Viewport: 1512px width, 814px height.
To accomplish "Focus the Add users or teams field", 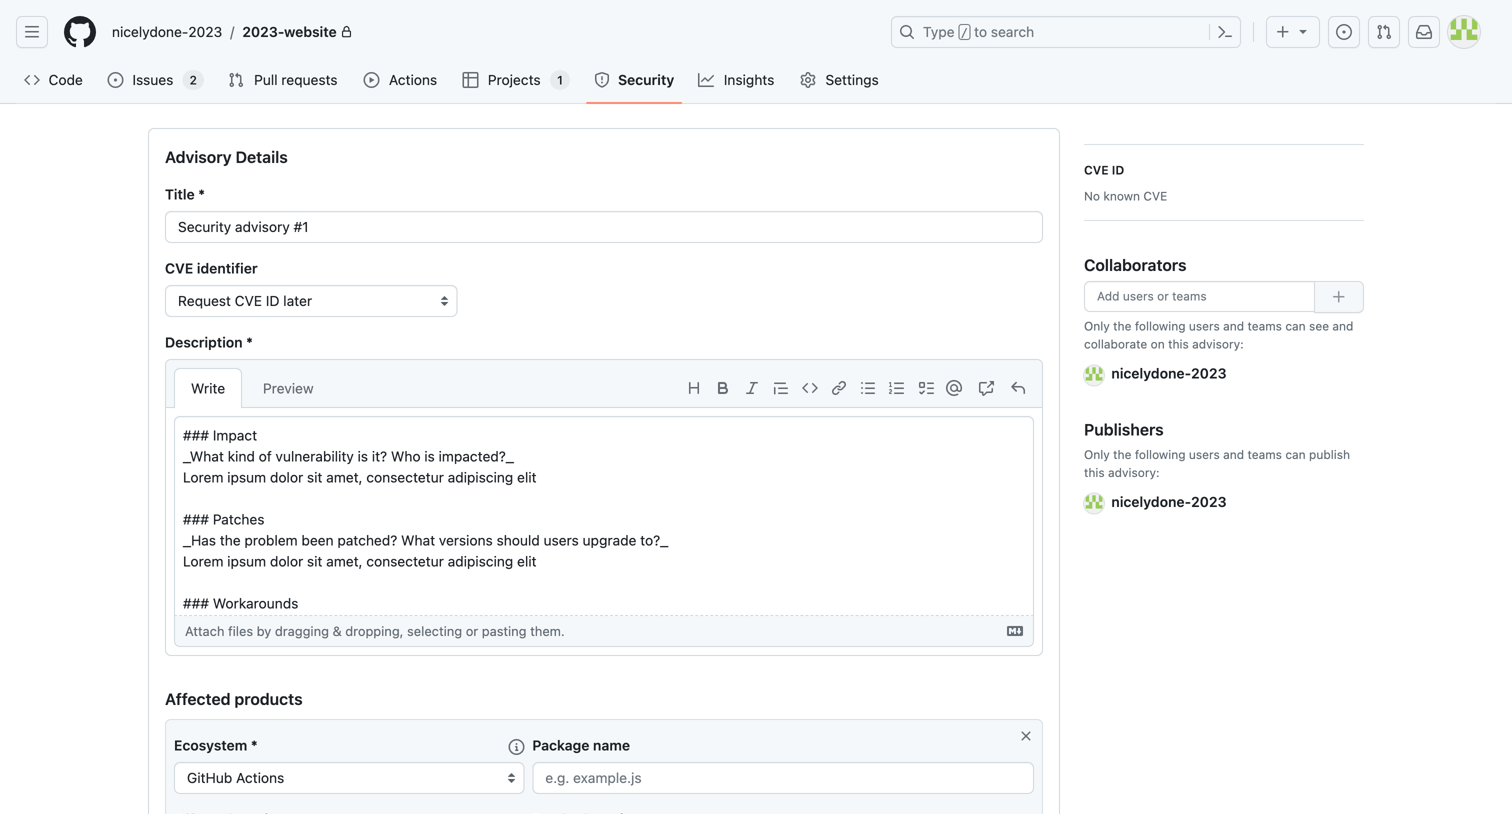I will point(1199,297).
